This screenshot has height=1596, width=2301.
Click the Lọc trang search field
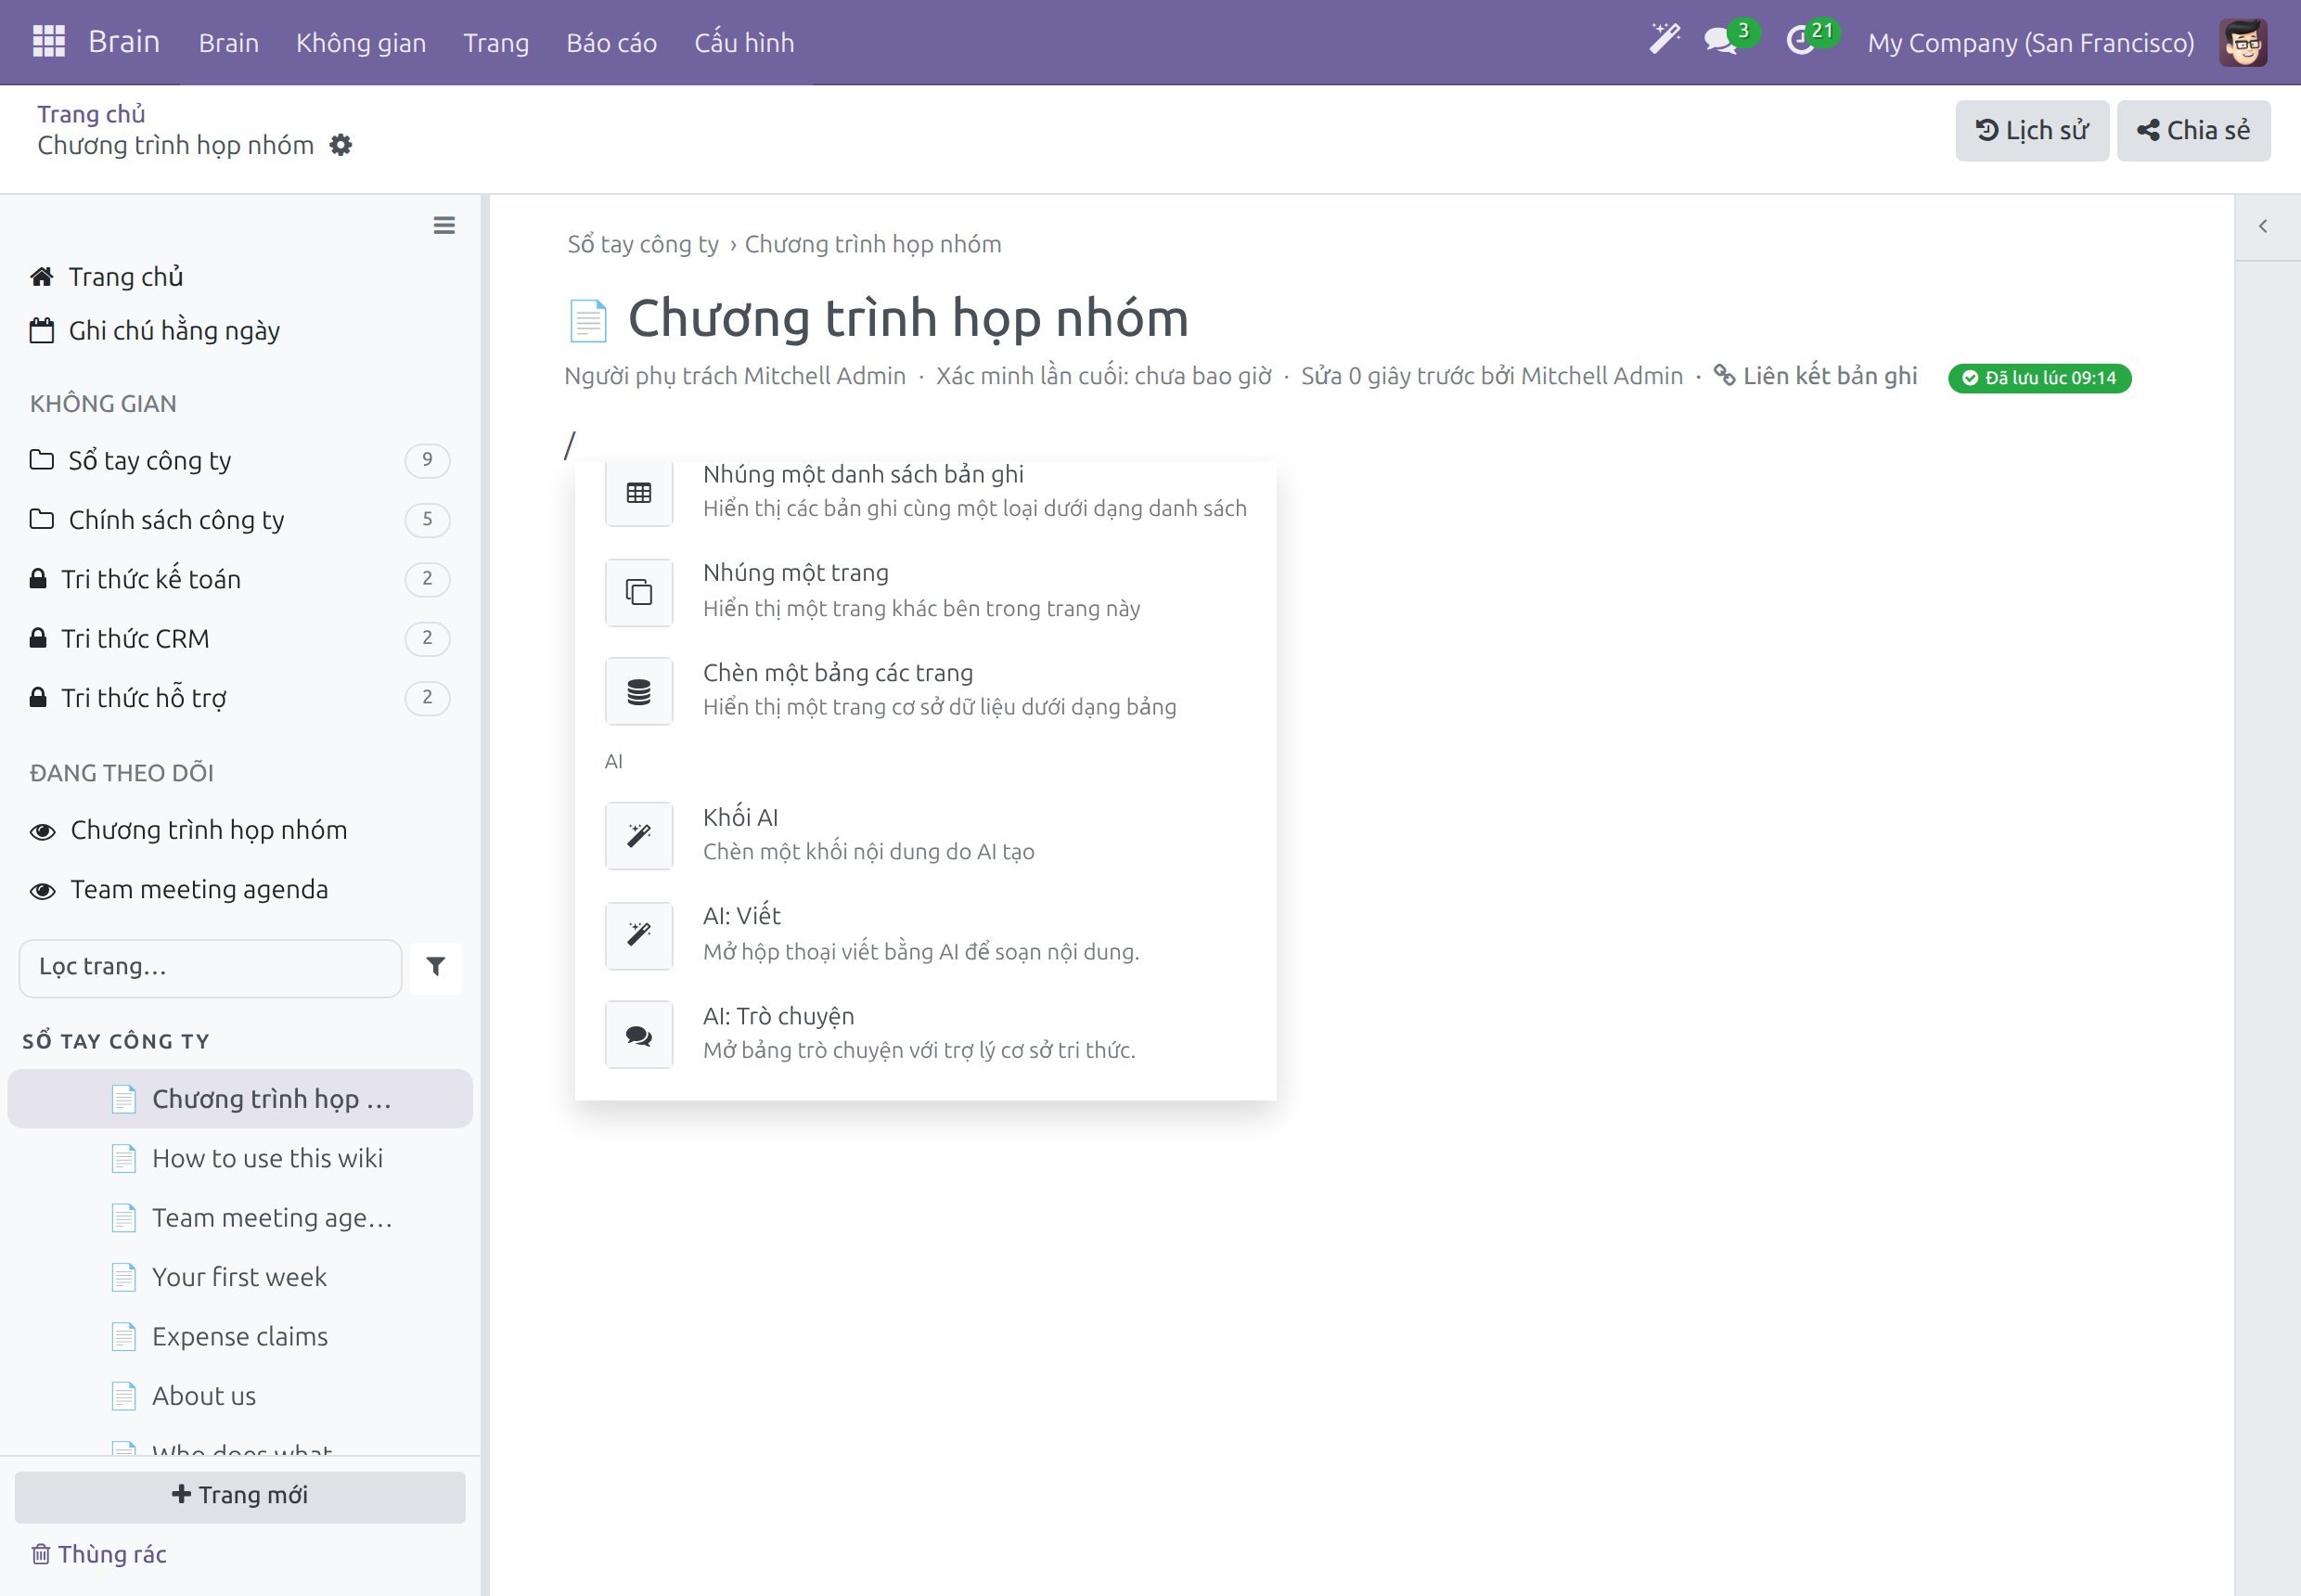coord(210,968)
